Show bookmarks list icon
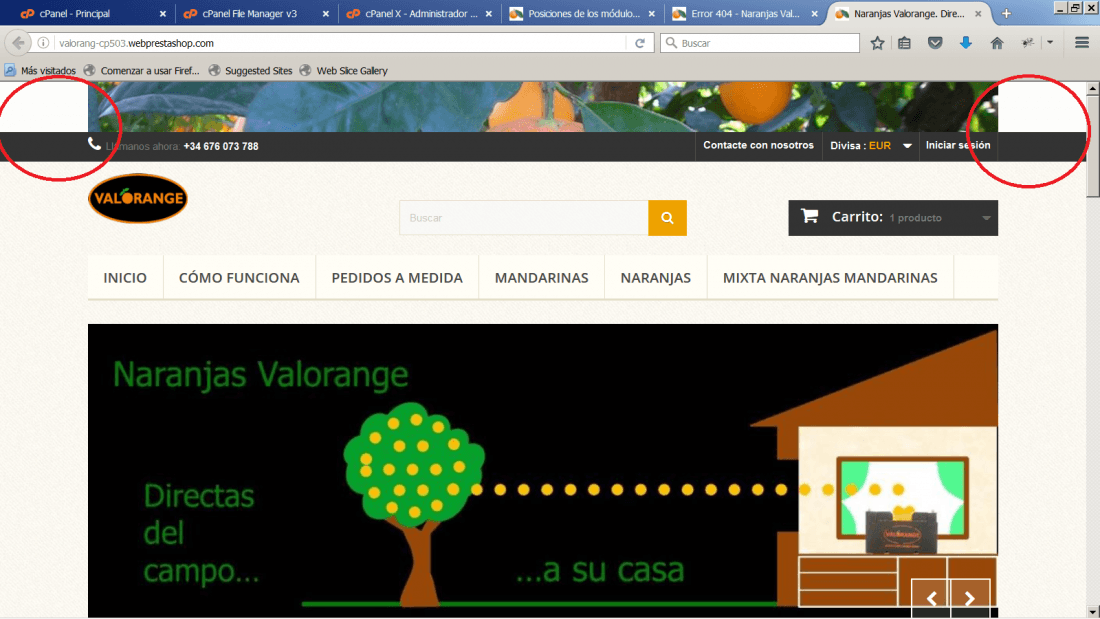 point(905,43)
